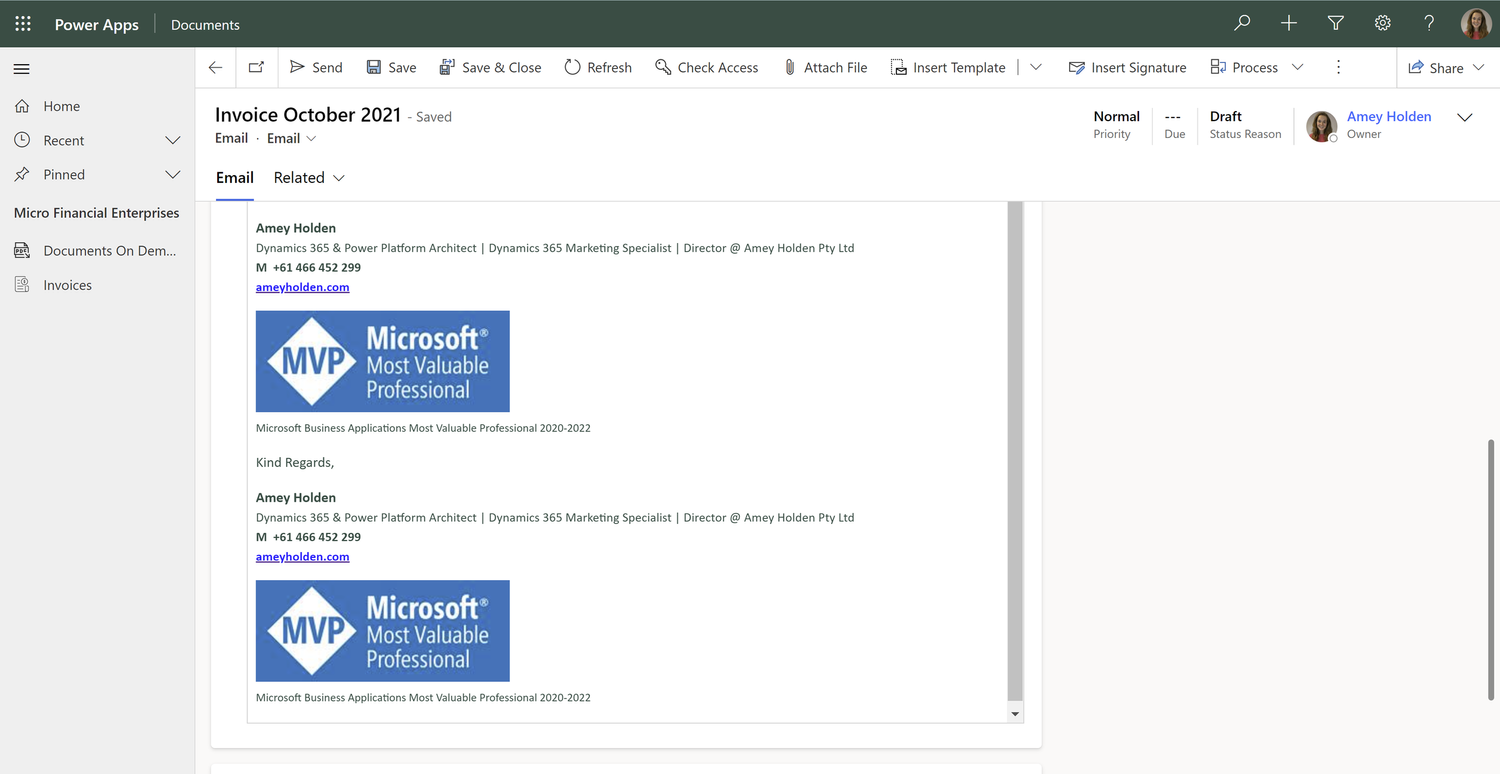Screen dimensions: 1500x774
Task: Send the email
Action: coord(315,67)
